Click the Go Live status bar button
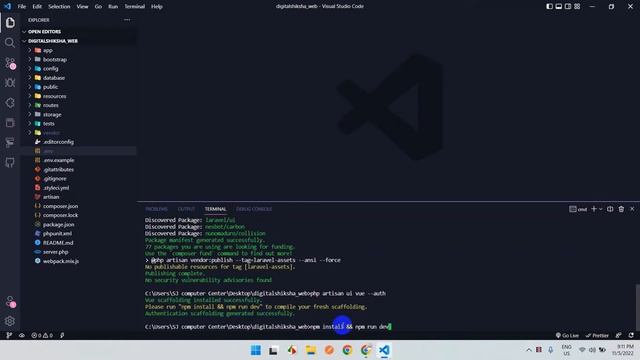640x360 pixels. coord(567,336)
